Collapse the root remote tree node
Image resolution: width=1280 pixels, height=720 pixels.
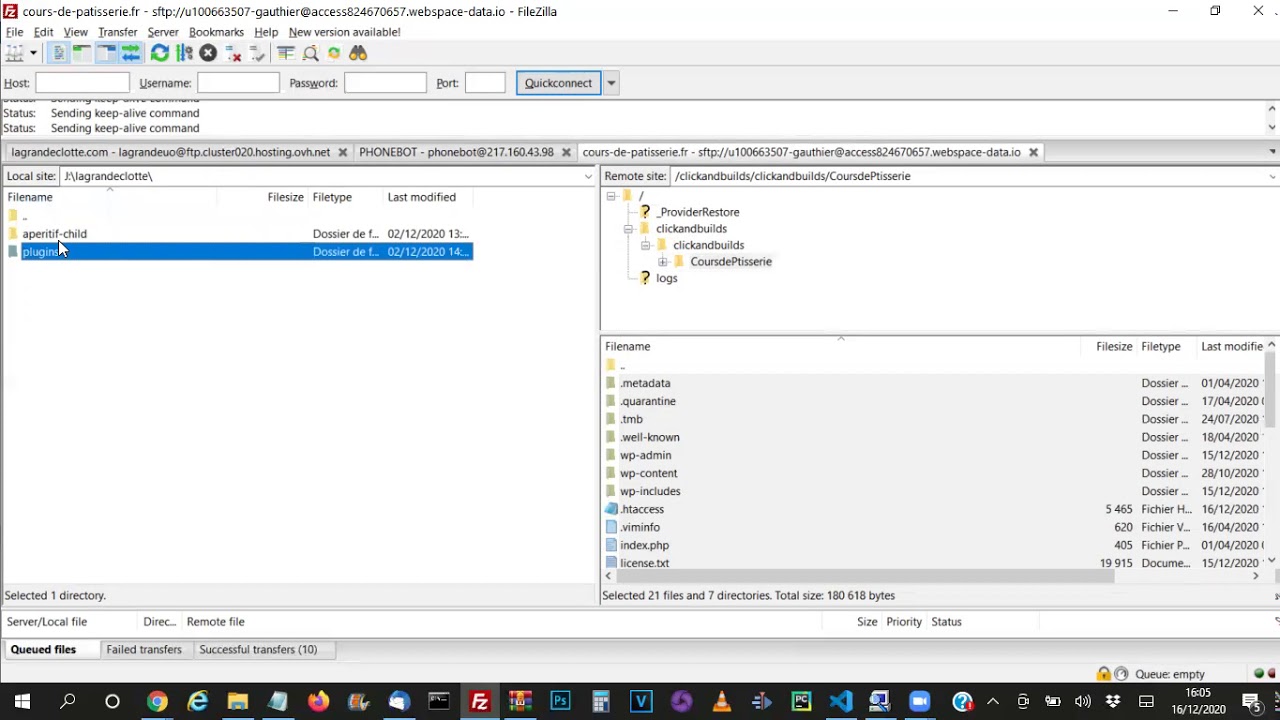611,196
